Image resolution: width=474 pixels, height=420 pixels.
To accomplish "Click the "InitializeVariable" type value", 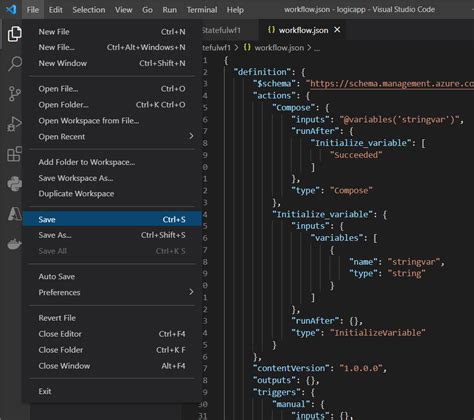I will 377,333.
